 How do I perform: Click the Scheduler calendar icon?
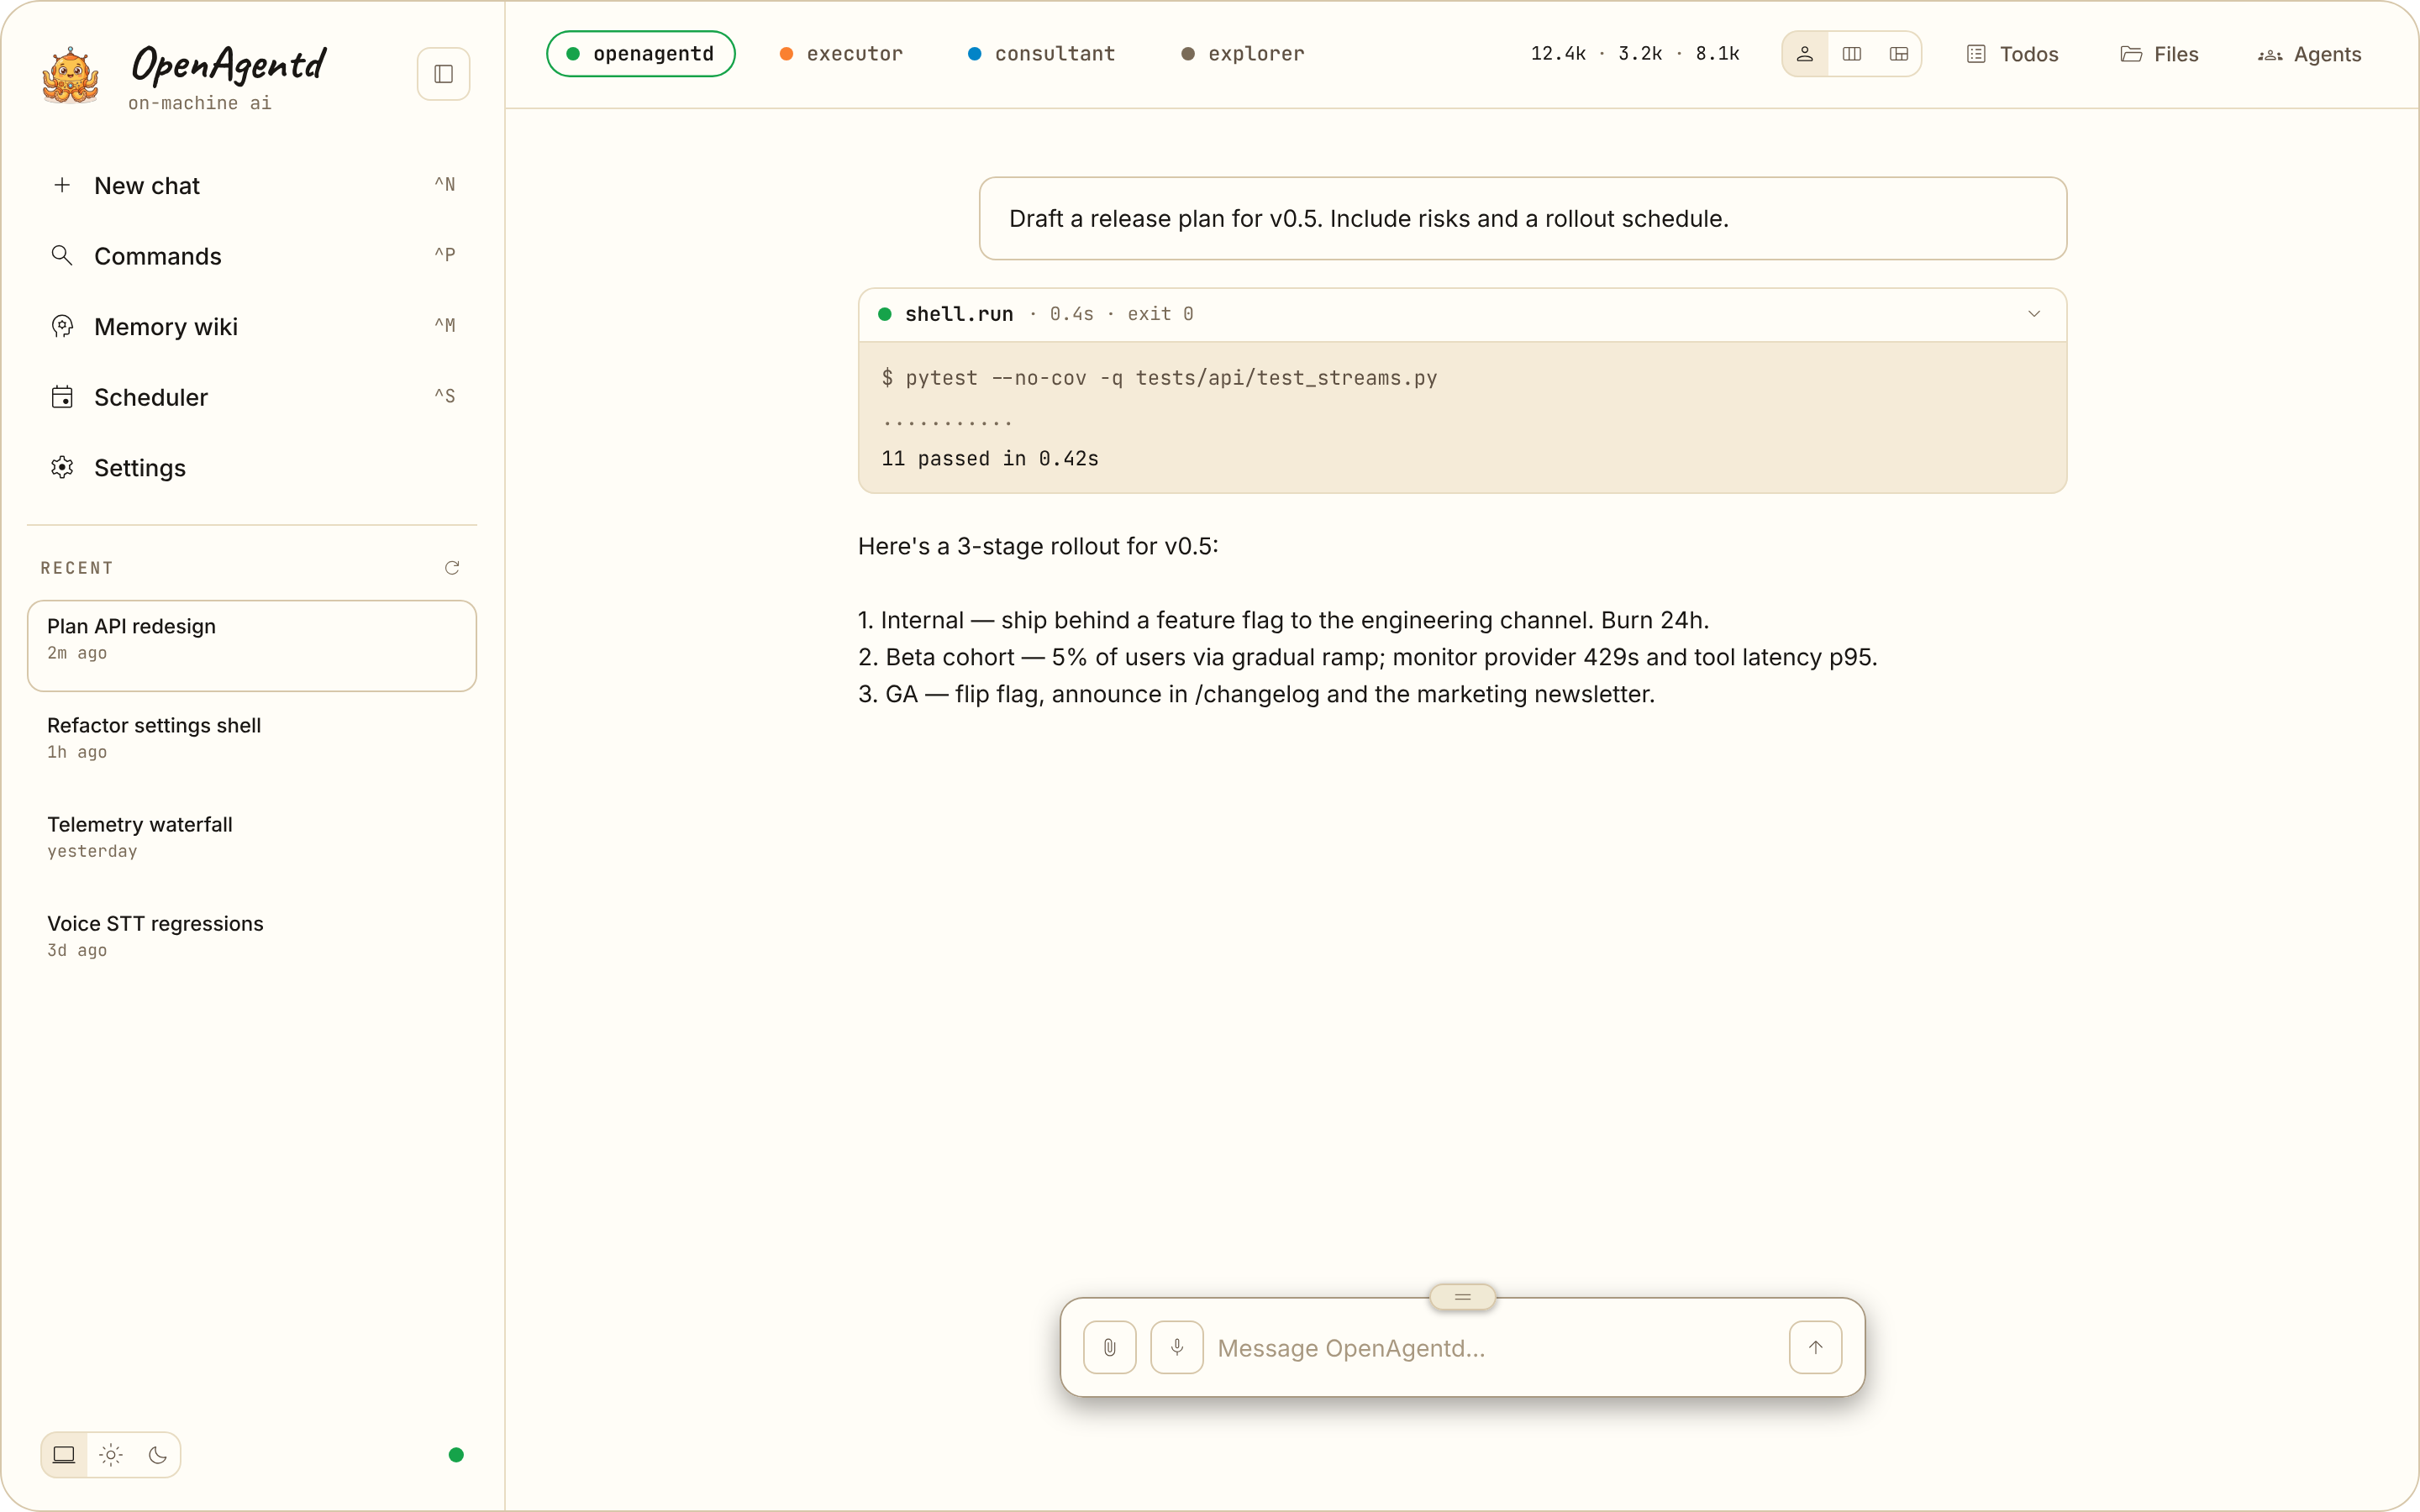pyautogui.click(x=62, y=397)
